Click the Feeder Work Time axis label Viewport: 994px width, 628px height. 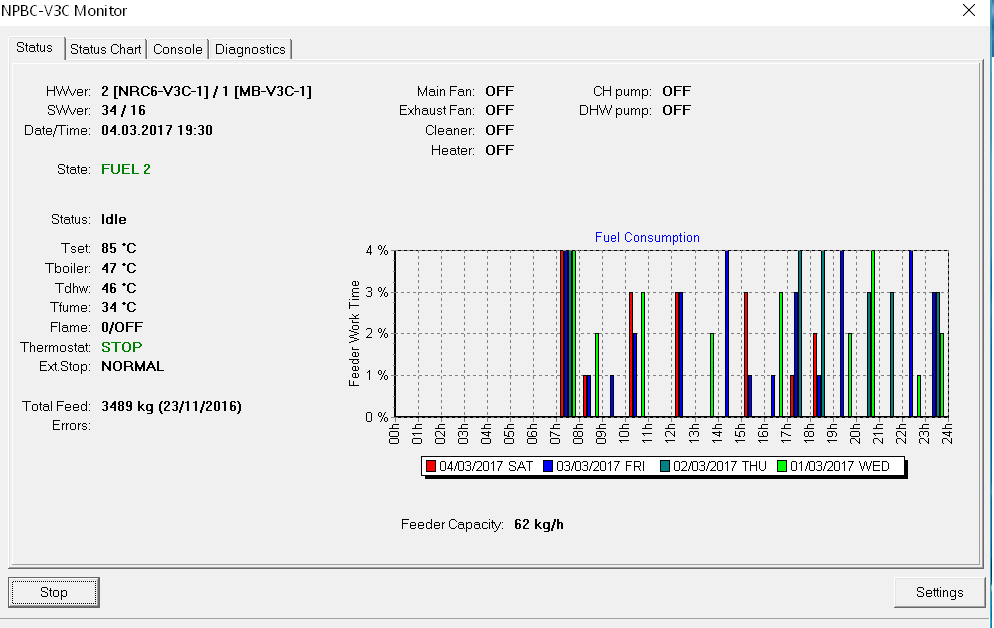click(x=355, y=334)
